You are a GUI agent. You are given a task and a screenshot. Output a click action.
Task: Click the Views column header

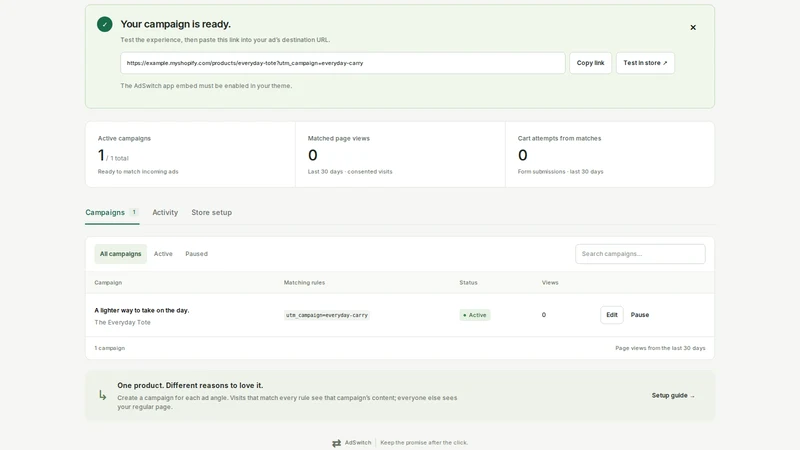550,283
